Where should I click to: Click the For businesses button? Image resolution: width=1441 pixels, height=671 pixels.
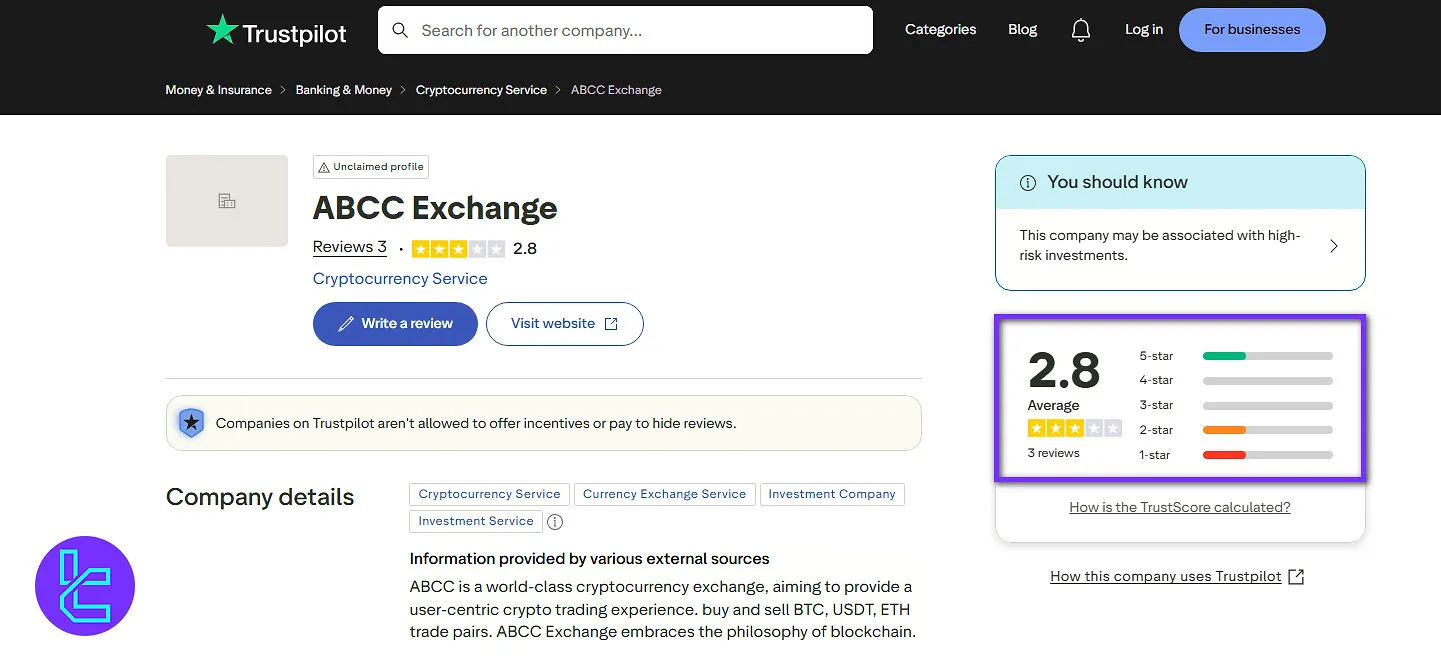[1251, 29]
